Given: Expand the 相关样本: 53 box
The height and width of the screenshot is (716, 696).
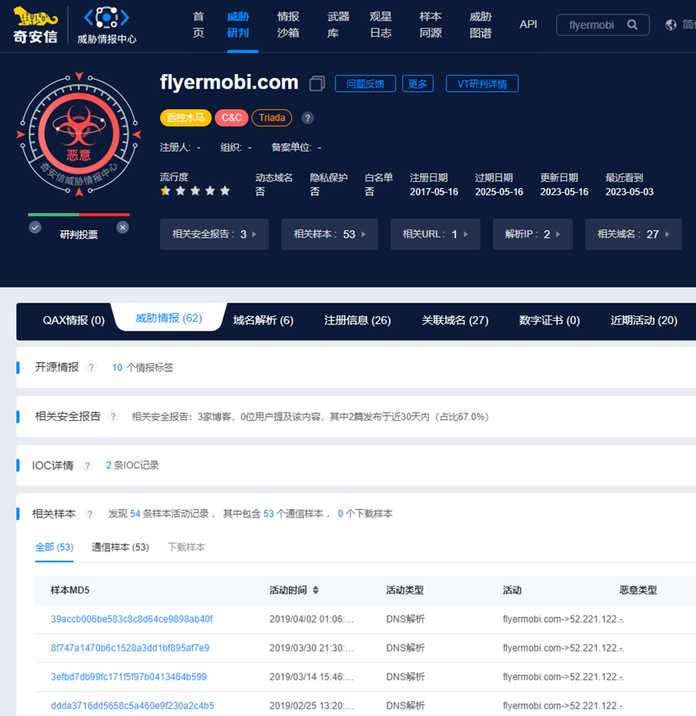Looking at the screenshot, I should (x=330, y=234).
